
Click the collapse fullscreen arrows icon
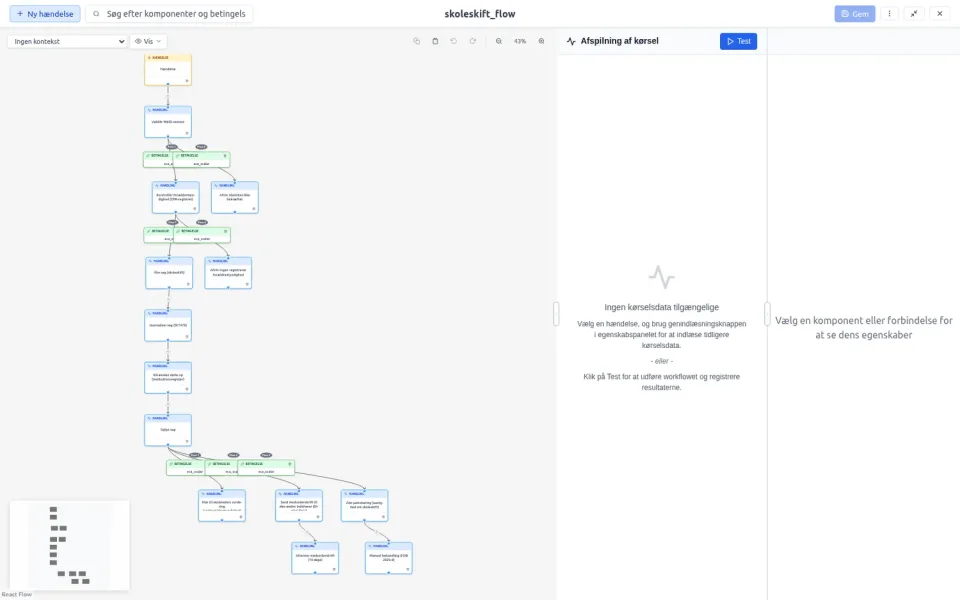[914, 13]
